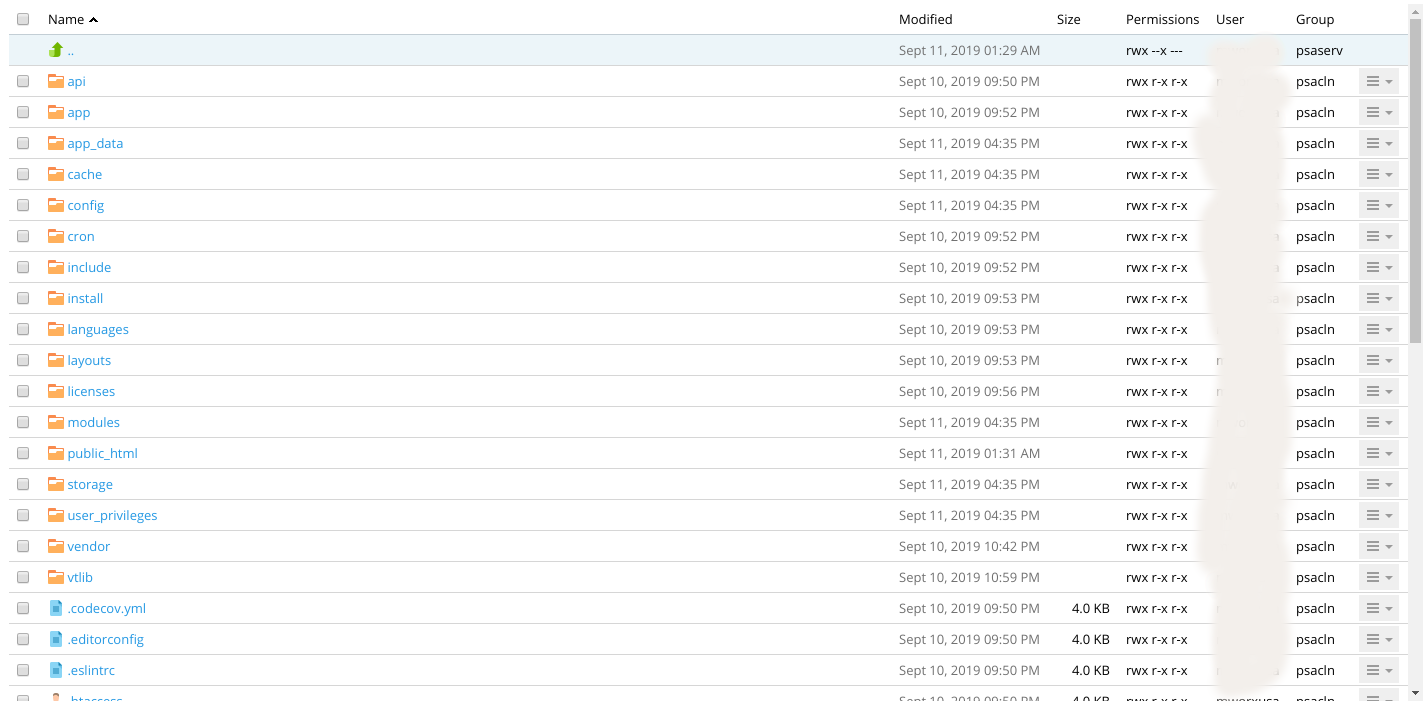Check the box for the modules folder
Screen dimensions: 1425x714
click(23, 422)
